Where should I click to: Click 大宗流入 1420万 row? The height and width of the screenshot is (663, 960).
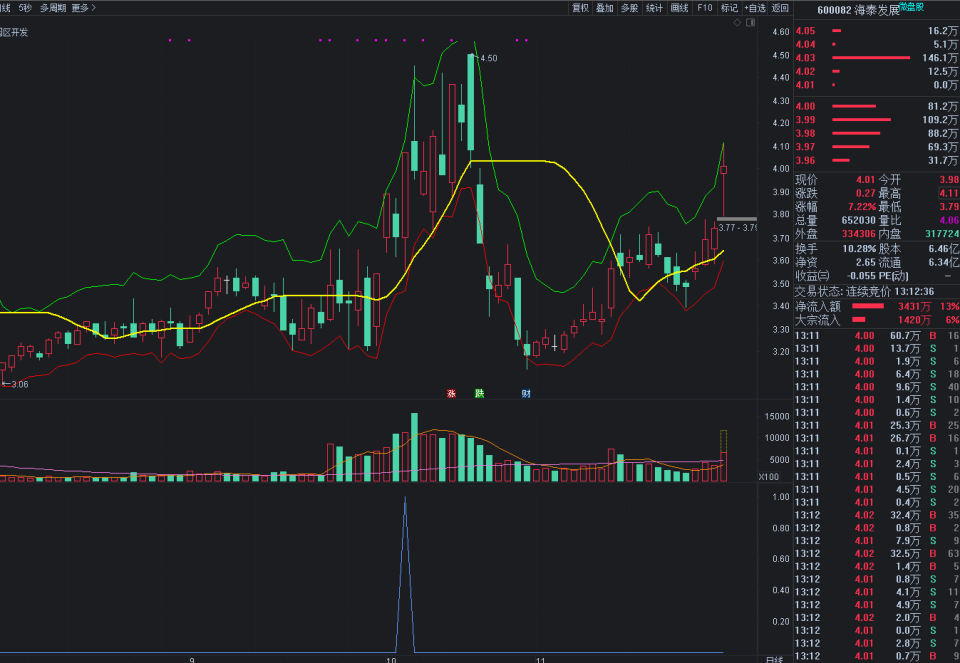pyautogui.click(x=877, y=320)
